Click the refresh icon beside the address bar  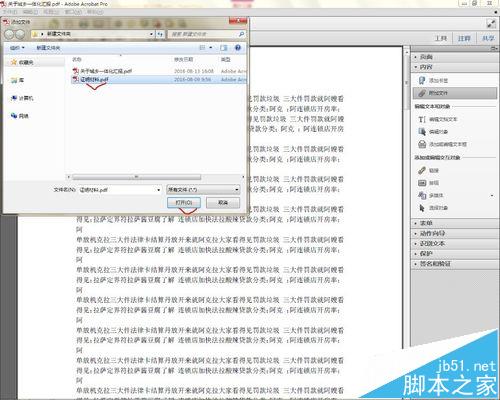click(161, 34)
